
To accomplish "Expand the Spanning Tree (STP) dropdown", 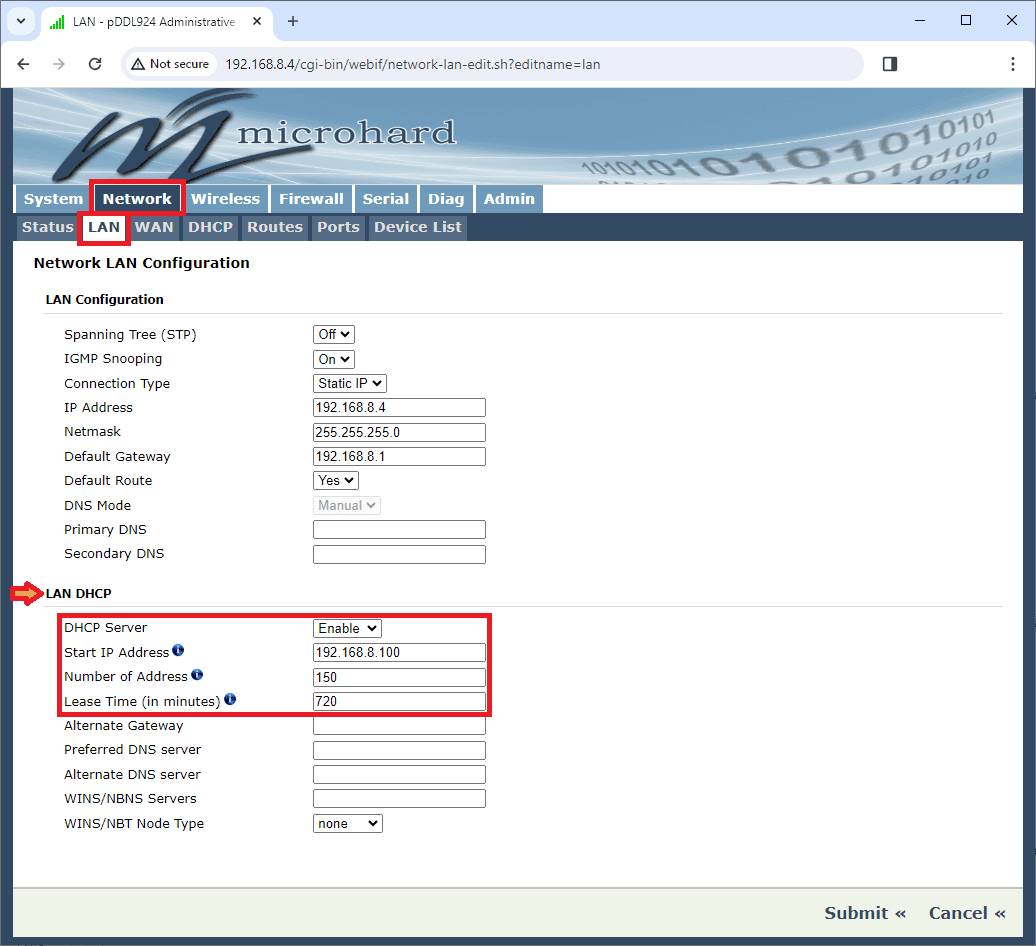I will [x=334, y=335].
